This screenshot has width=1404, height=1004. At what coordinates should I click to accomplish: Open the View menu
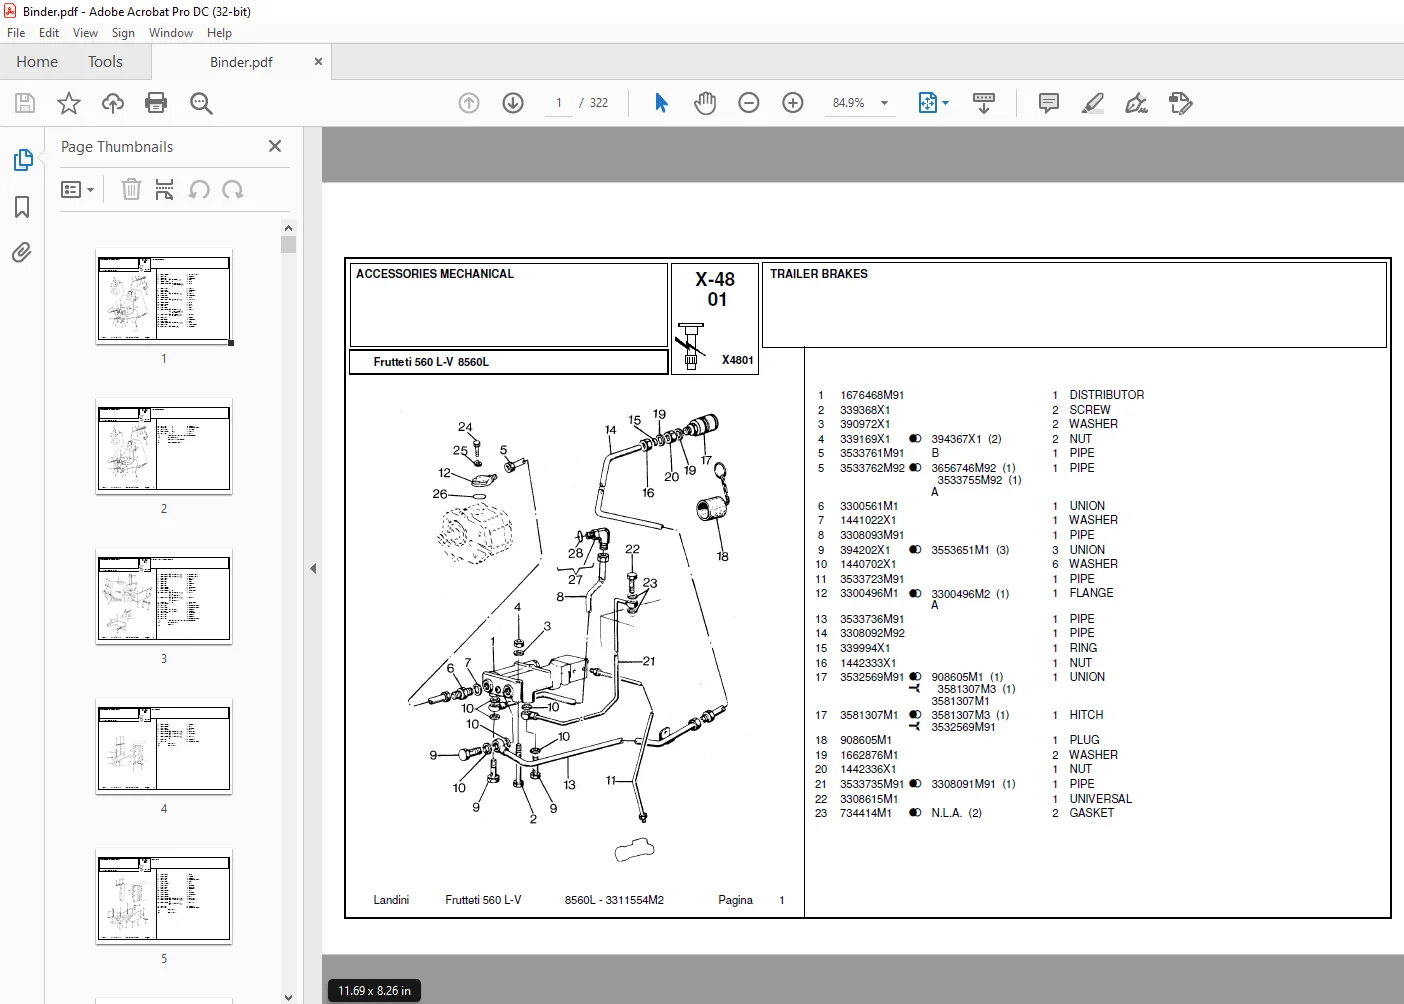(85, 33)
